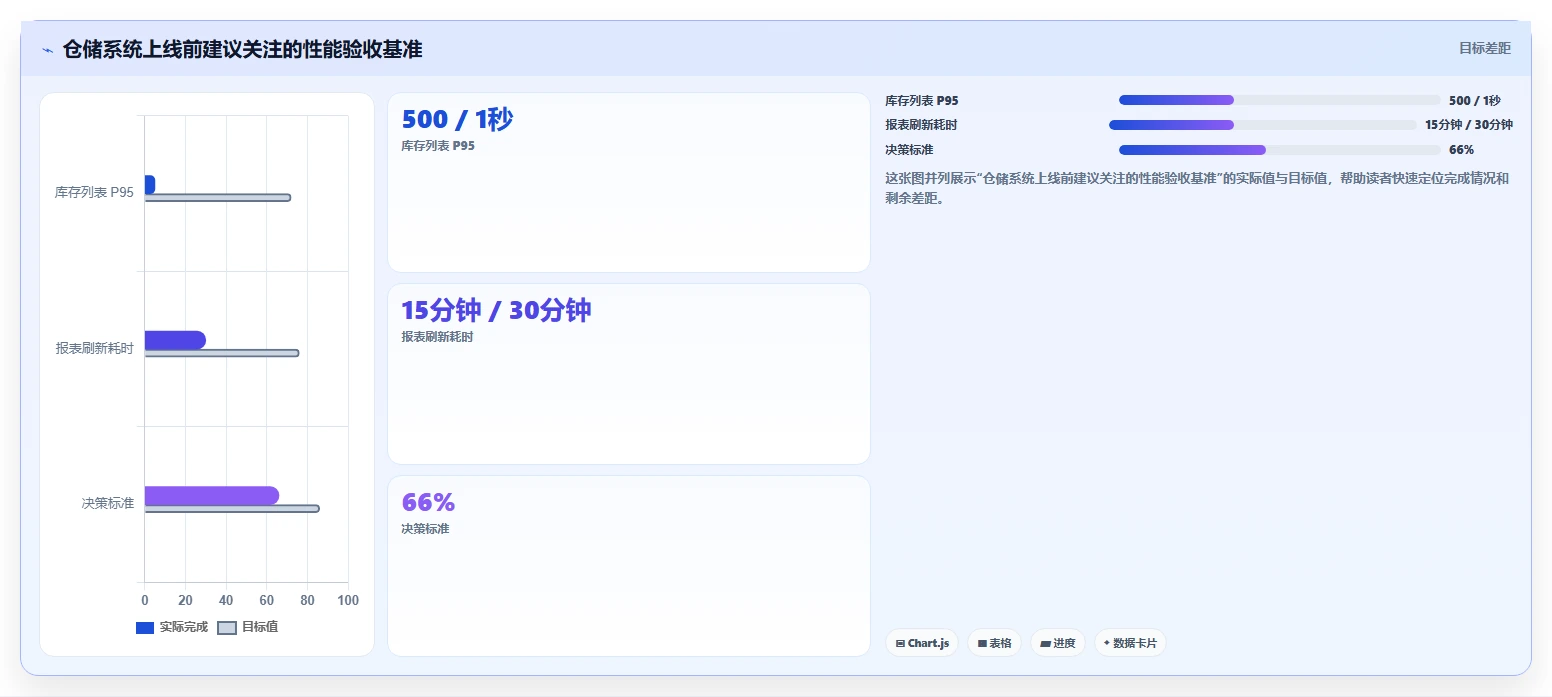
Task: Click the panel title 仓储系统上线前建议关注的性能验收基准
Action: coord(242,49)
